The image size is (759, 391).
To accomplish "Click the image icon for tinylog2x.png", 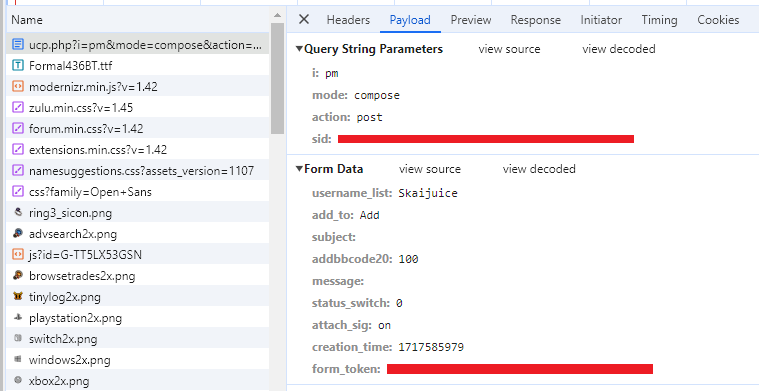I will pos(18,297).
